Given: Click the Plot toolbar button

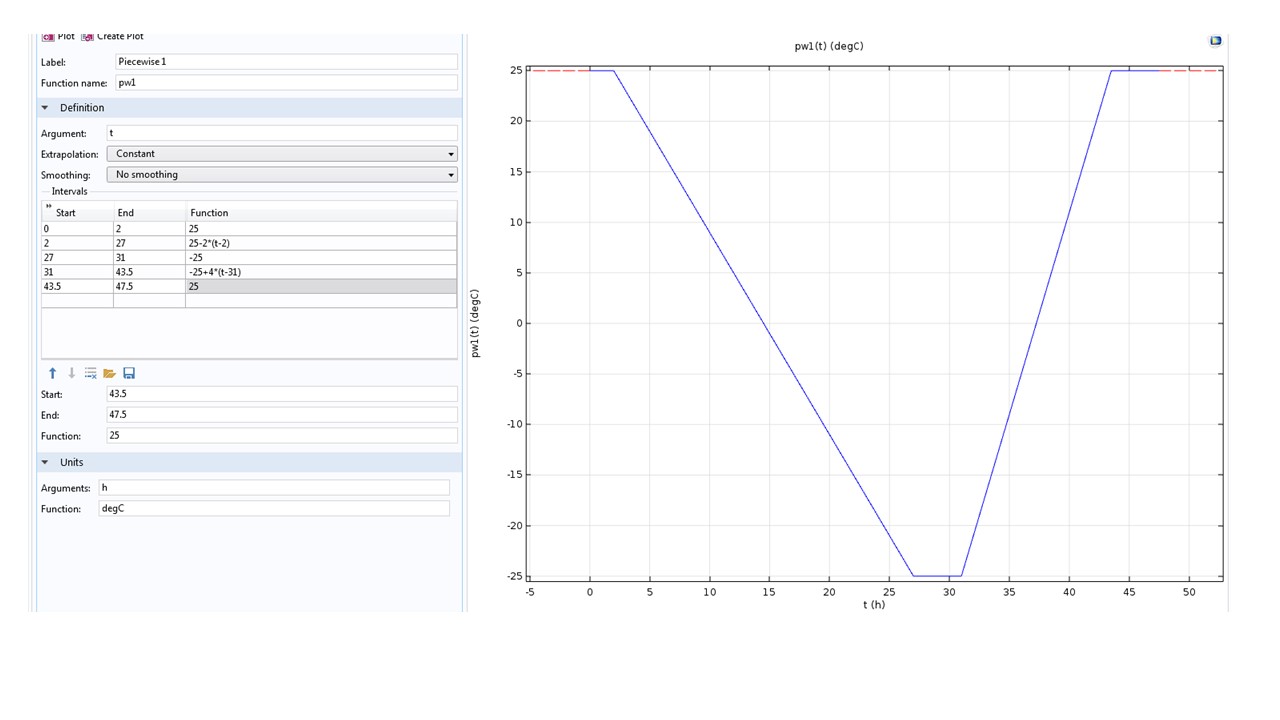Looking at the screenshot, I should click(58, 37).
